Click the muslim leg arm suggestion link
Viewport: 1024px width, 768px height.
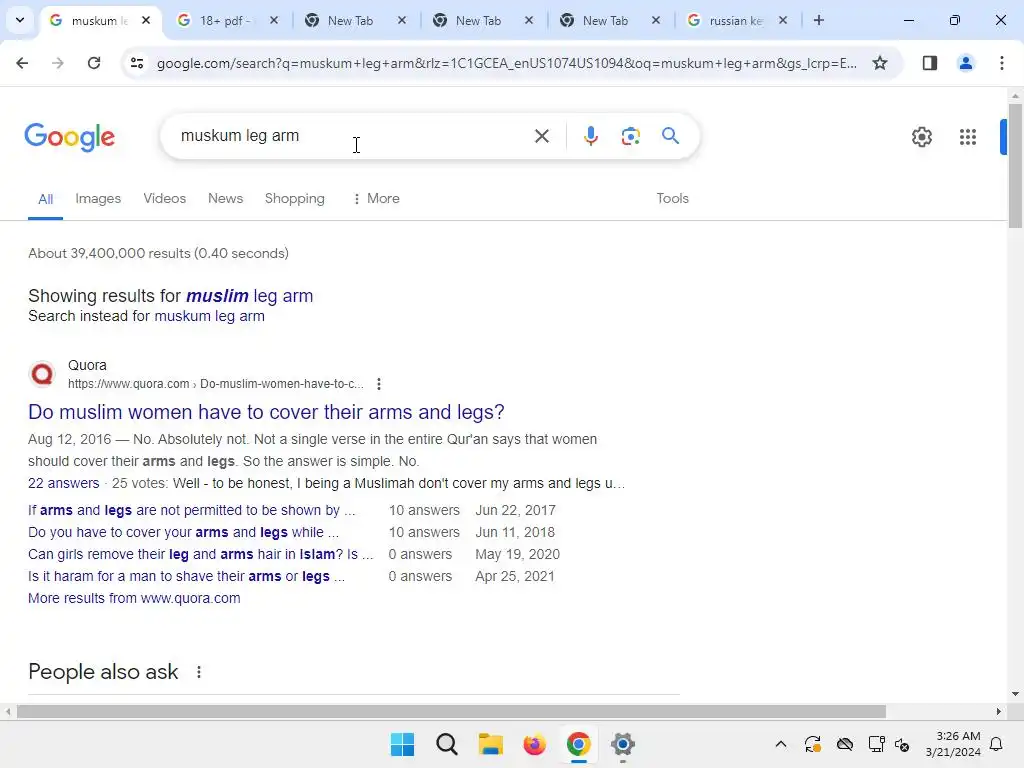(249, 296)
